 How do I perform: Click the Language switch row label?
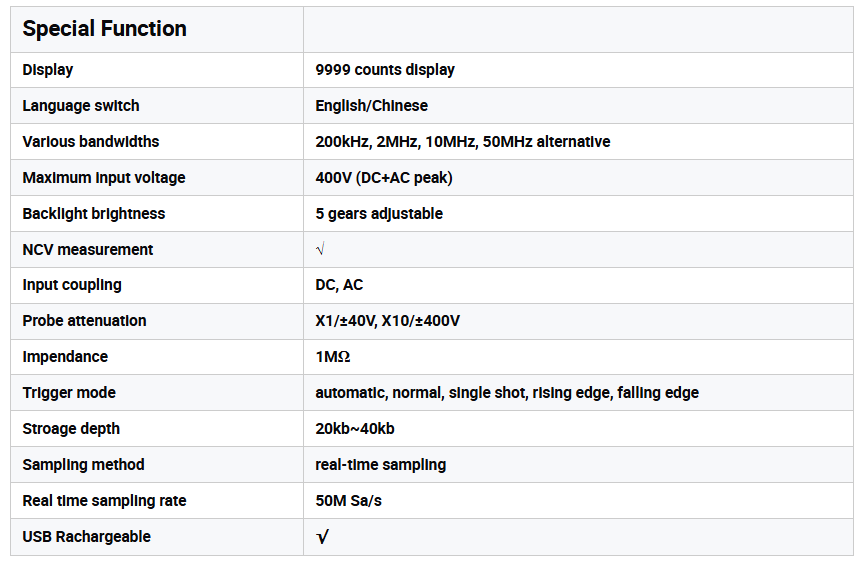pyautogui.click(x=81, y=106)
